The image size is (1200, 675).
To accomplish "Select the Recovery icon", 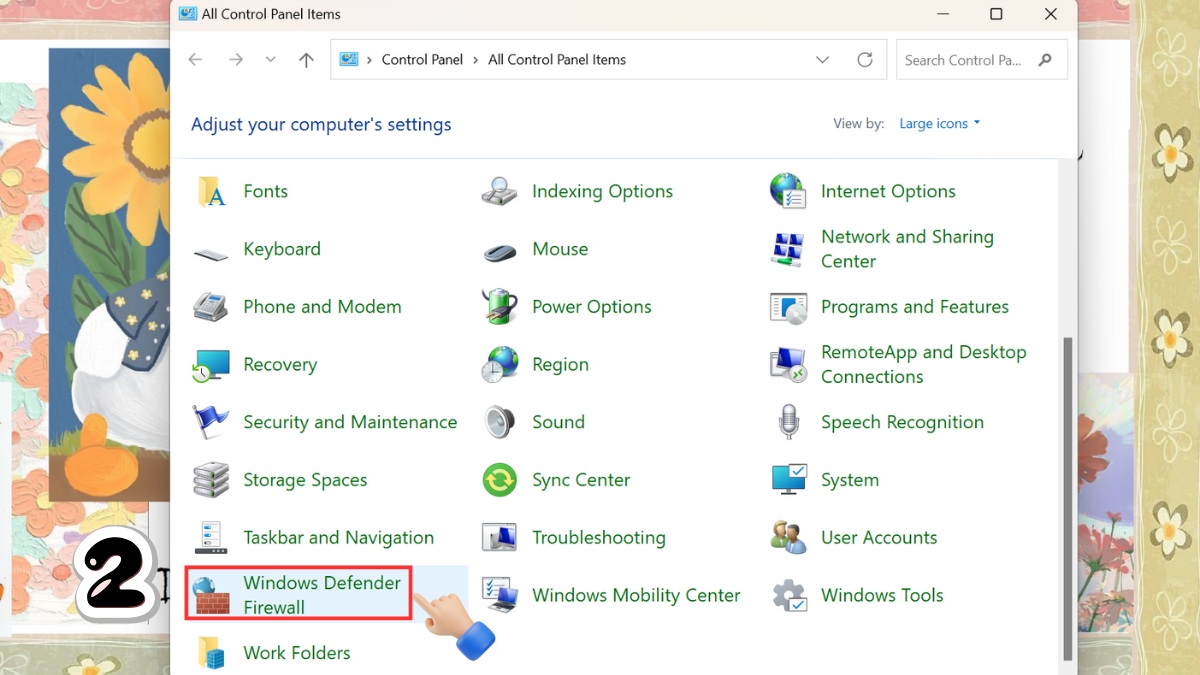I will pyautogui.click(x=211, y=365).
